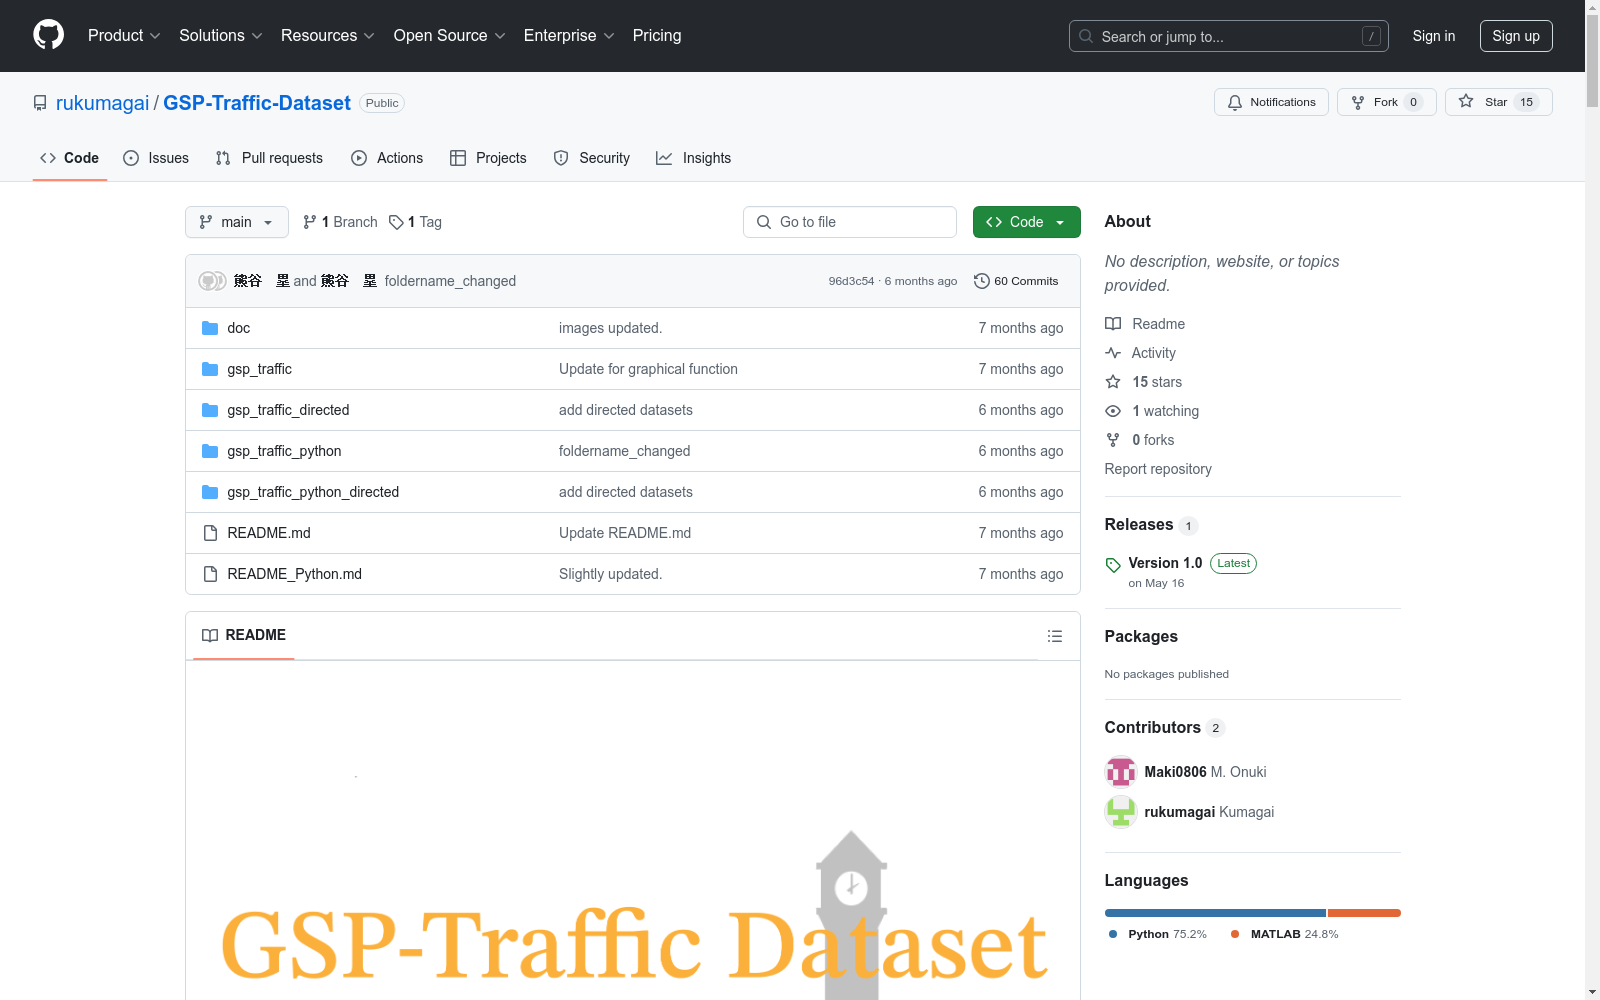The height and width of the screenshot is (1000, 1600).
Task: Expand the Open Source menu
Action: [450, 36]
